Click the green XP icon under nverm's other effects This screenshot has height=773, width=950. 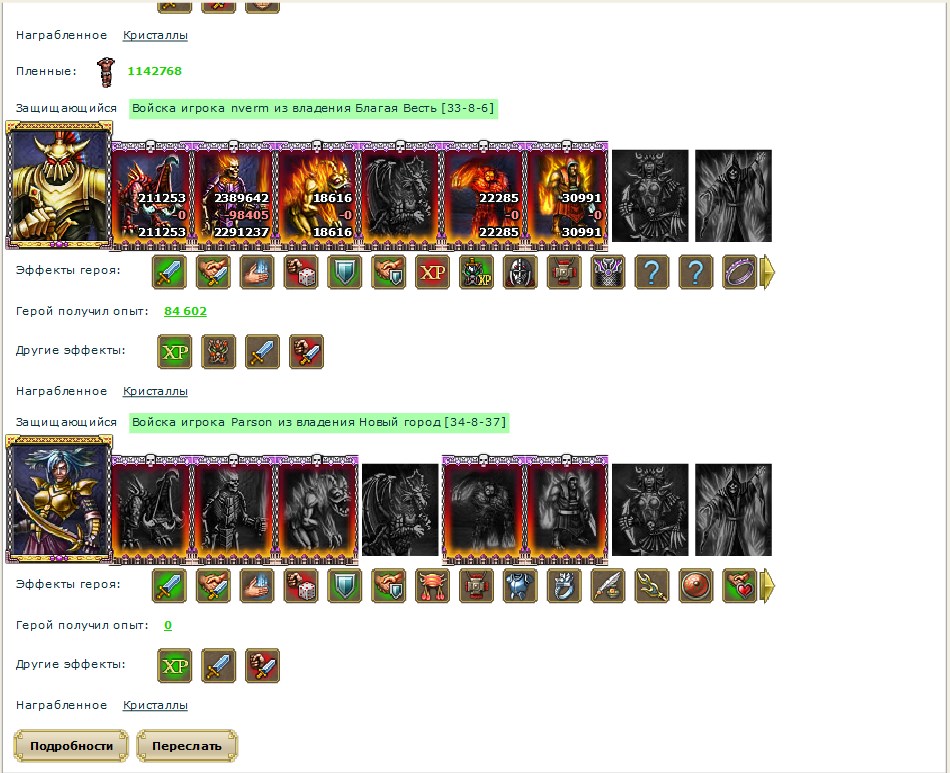click(174, 351)
